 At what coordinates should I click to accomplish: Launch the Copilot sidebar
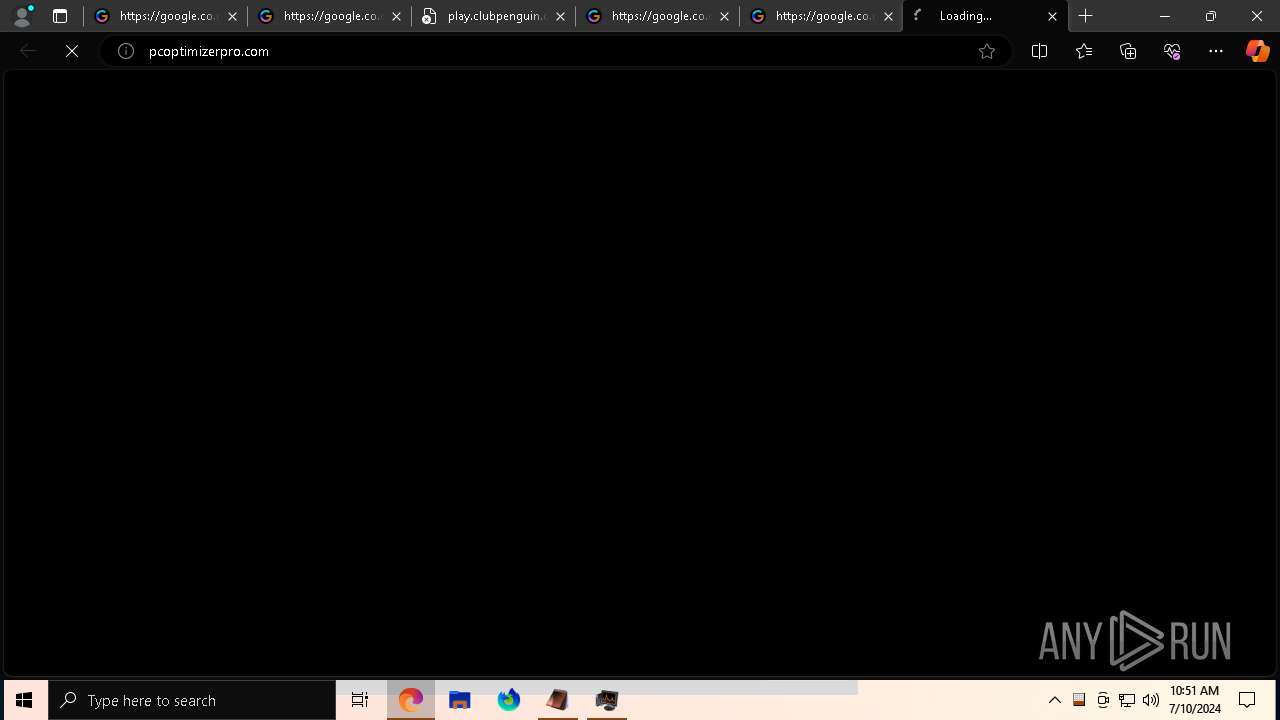(x=1258, y=51)
